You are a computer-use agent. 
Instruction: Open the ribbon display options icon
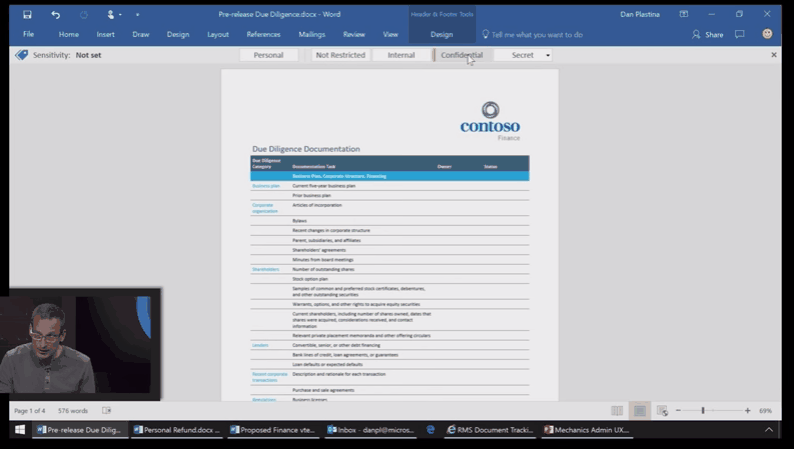tap(684, 14)
